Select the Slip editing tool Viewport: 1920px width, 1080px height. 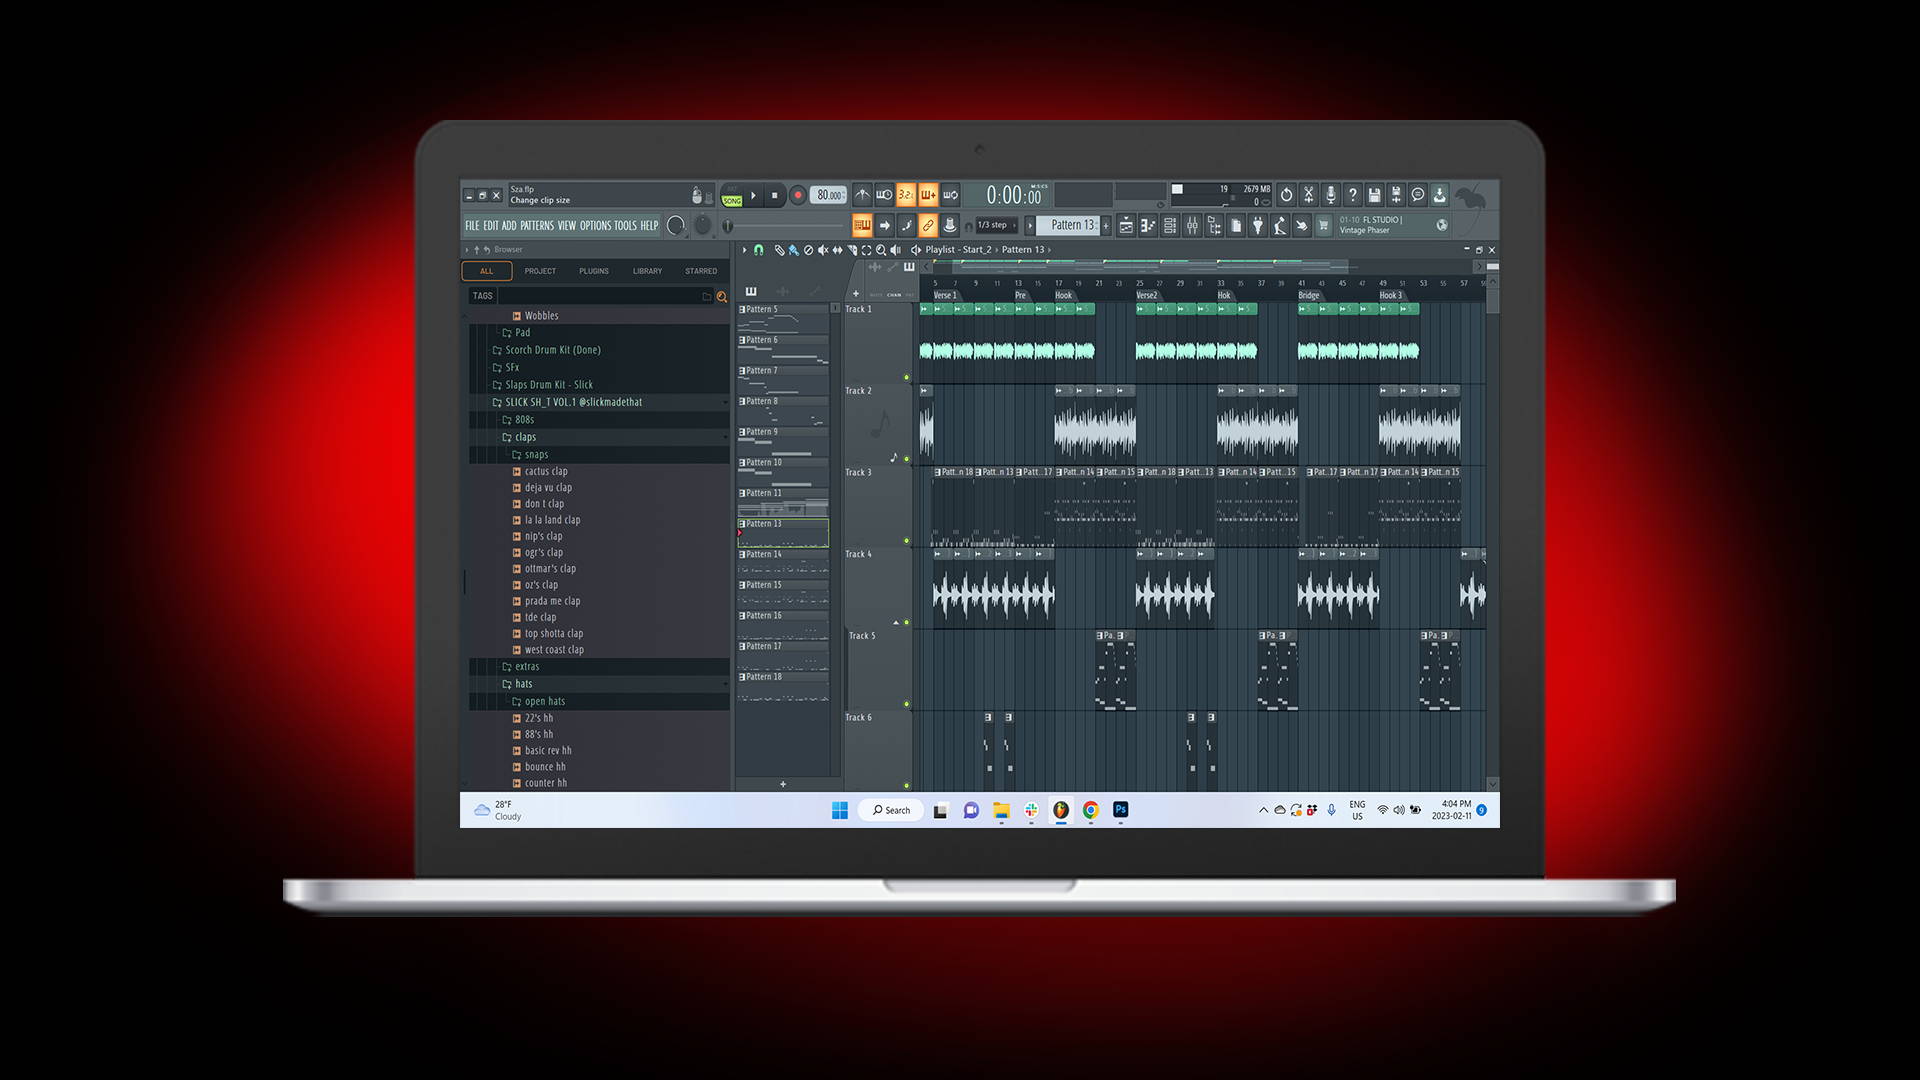coord(838,250)
